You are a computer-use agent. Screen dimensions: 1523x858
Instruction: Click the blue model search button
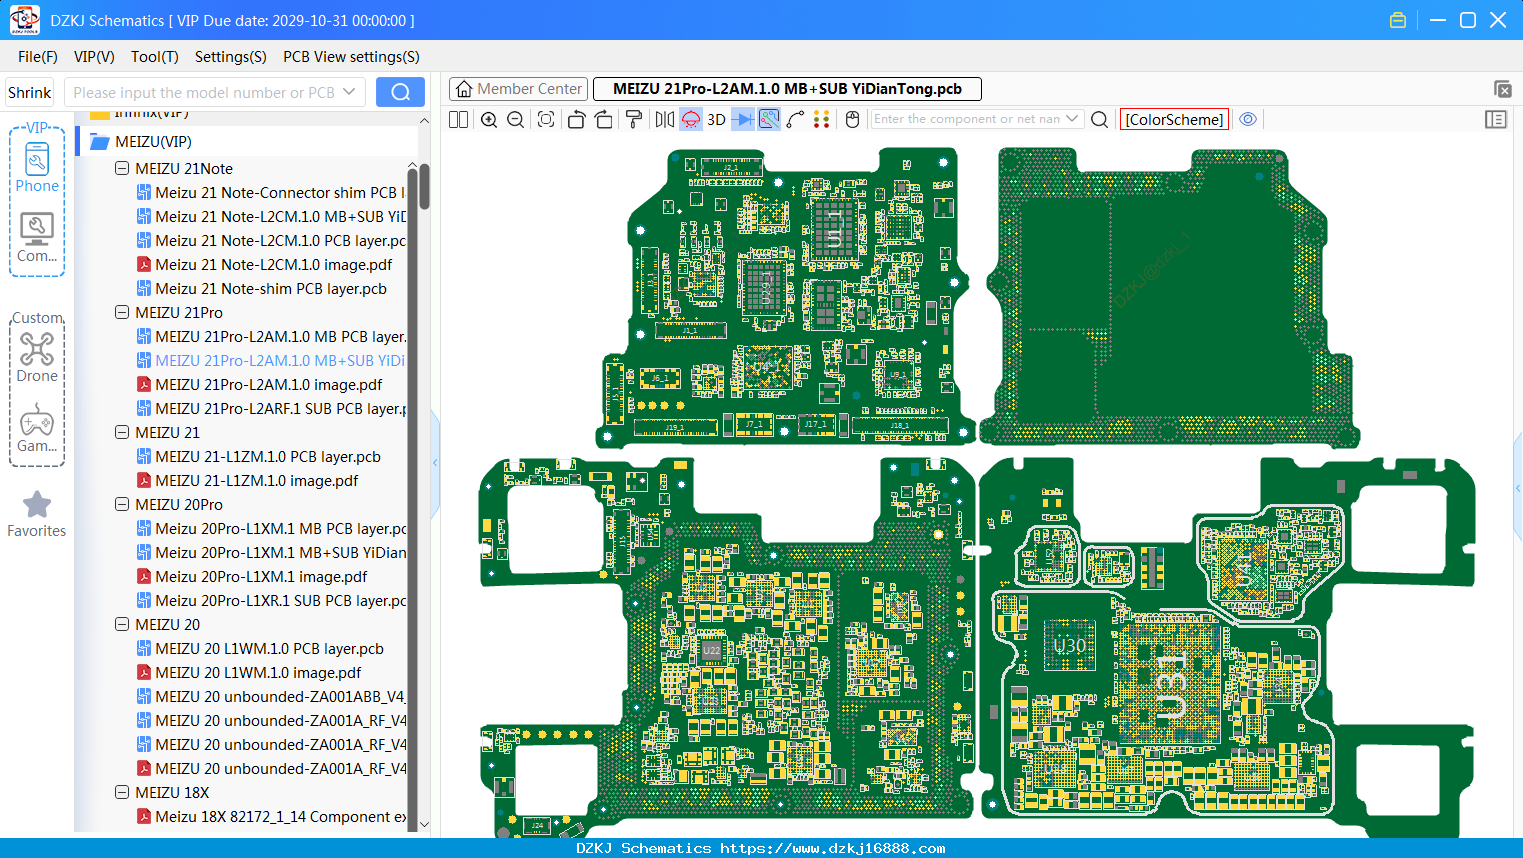(400, 92)
